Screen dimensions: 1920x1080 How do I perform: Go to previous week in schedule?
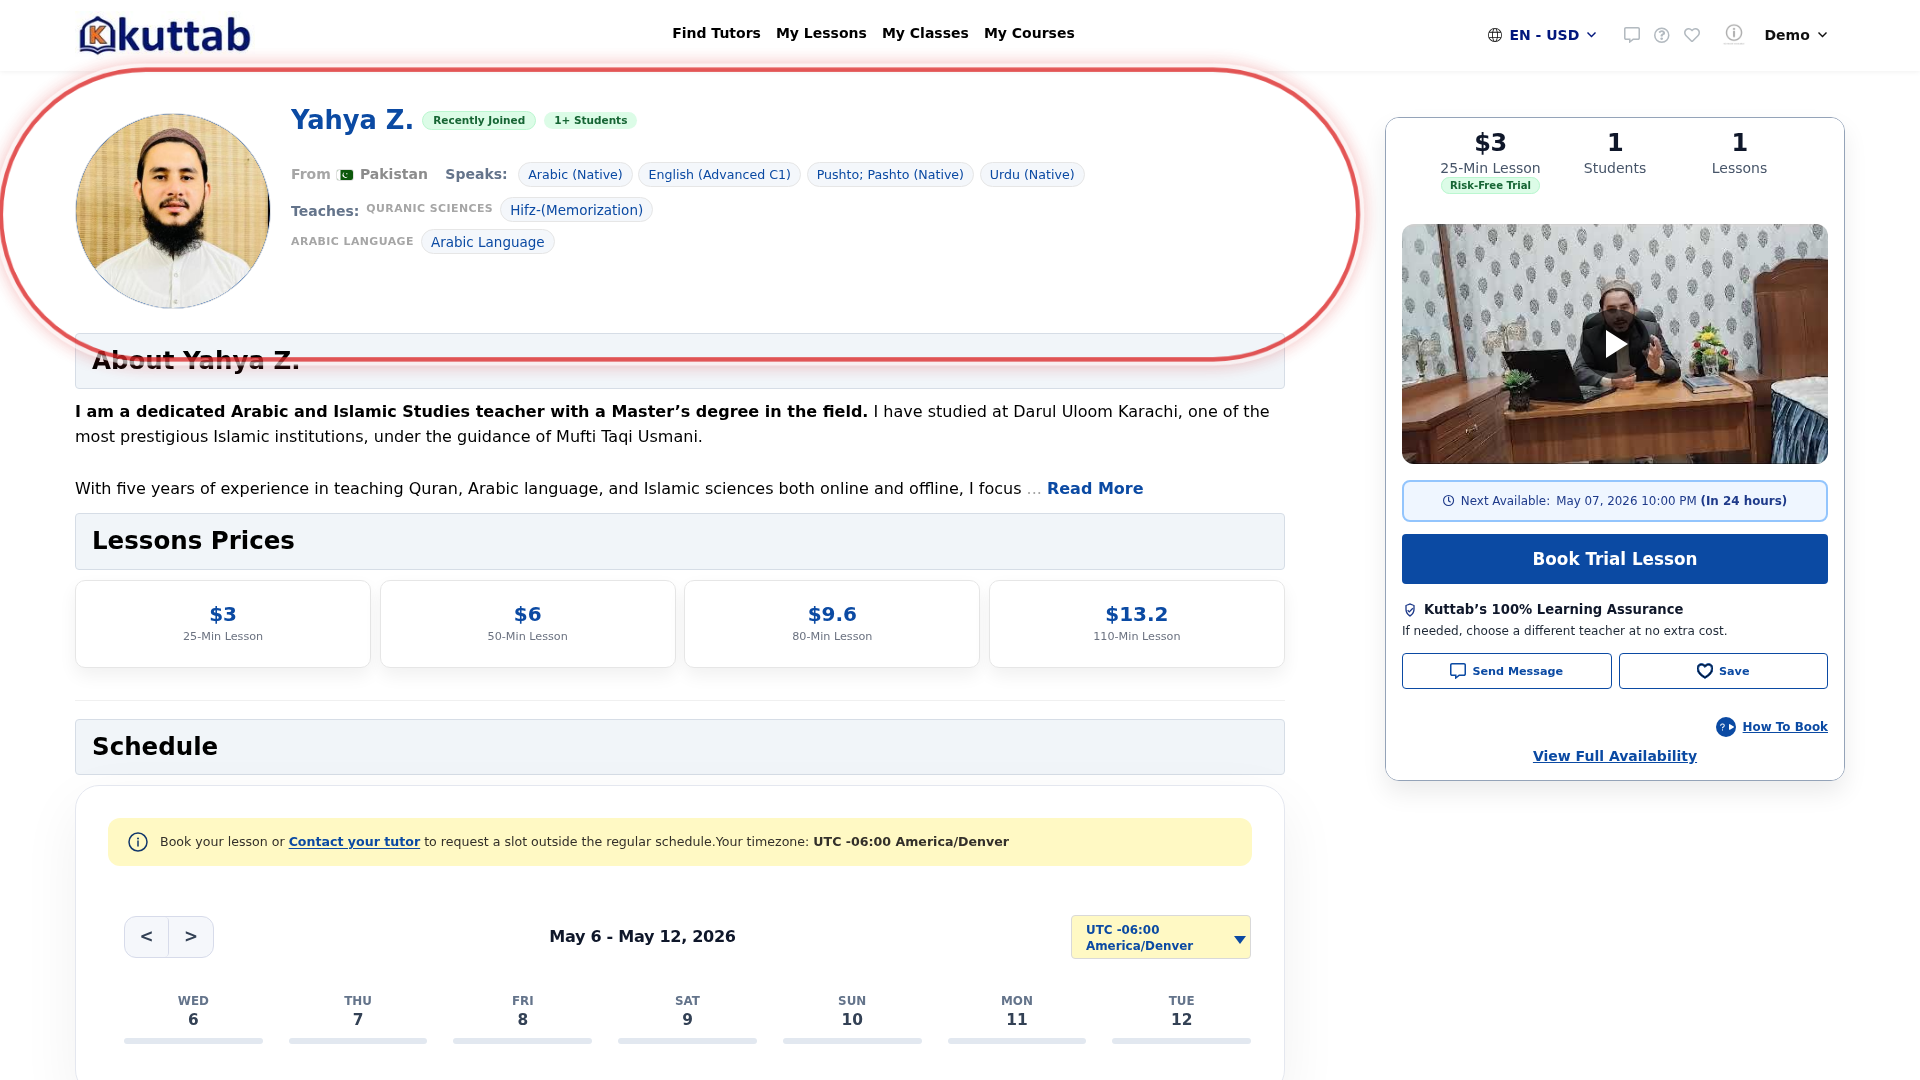click(x=147, y=937)
